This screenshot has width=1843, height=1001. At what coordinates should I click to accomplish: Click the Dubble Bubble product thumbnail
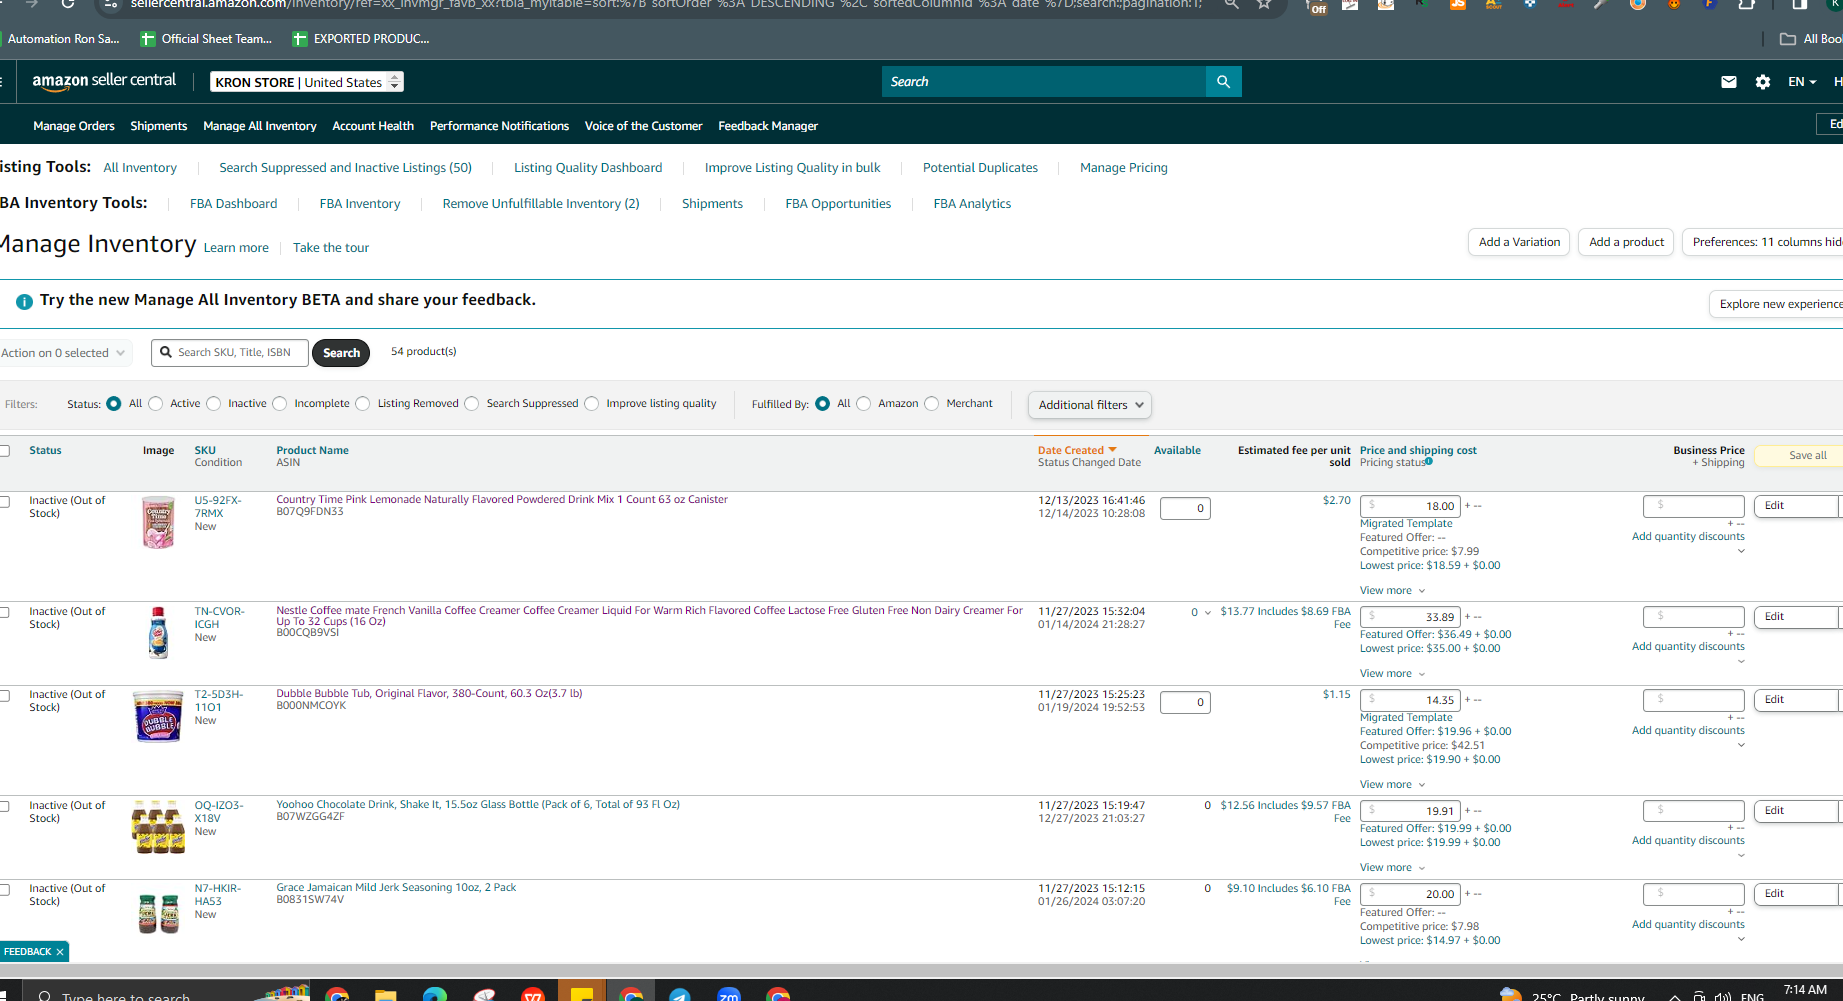click(x=158, y=716)
